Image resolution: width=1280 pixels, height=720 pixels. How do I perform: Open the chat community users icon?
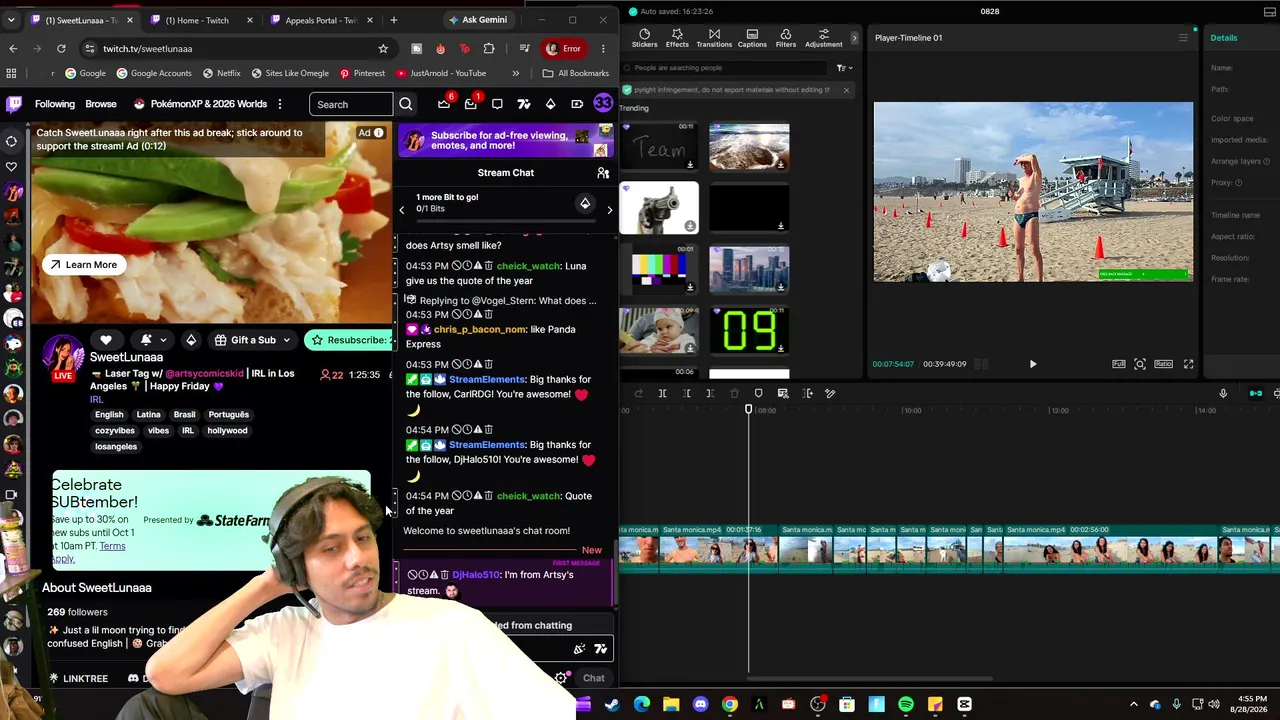coord(603,173)
